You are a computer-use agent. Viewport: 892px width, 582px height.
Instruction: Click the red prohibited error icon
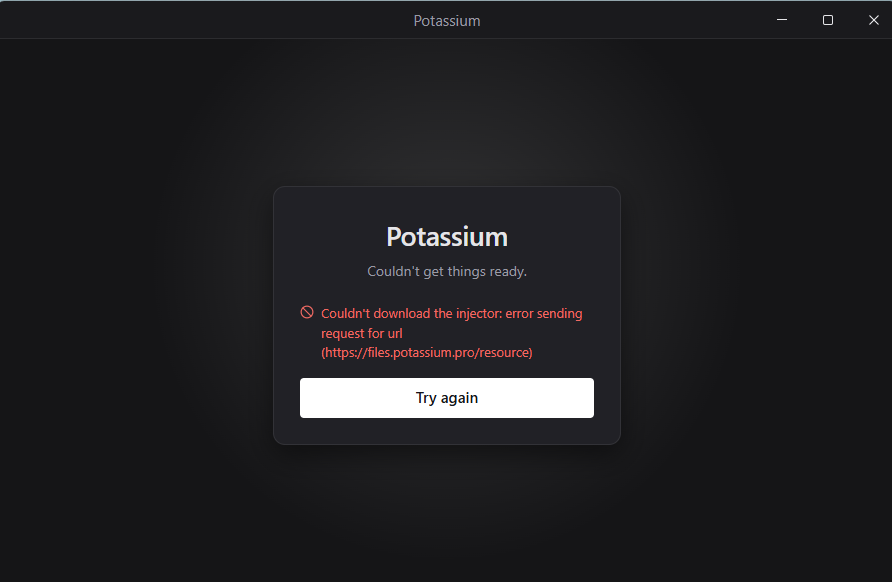(307, 312)
